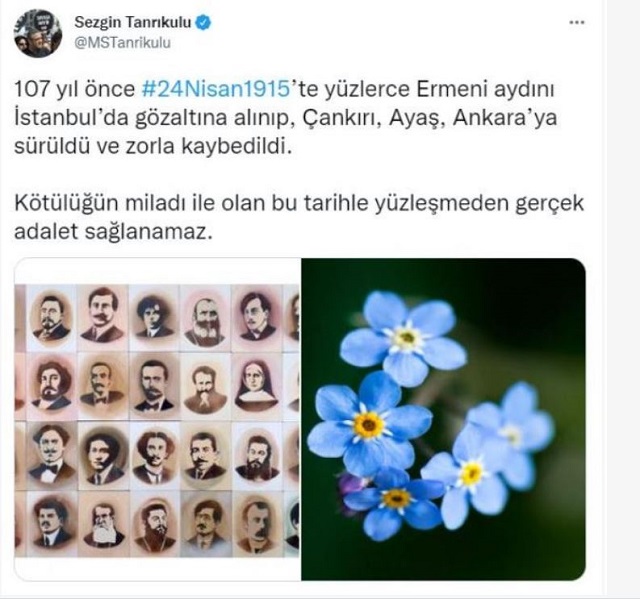The height and width of the screenshot is (599, 640).
Task: Click the small purple bud near the flowers
Action: [351, 485]
